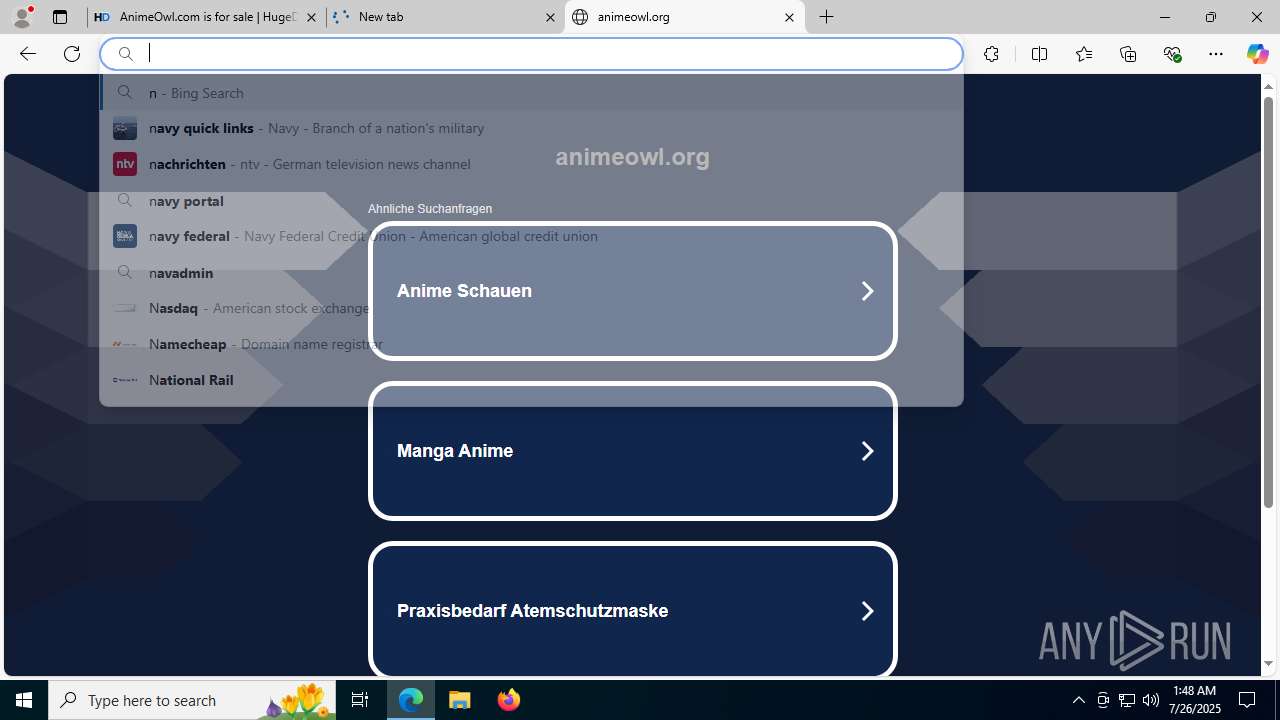1280x720 pixels.
Task: Open File Explorer taskbar icon
Action: [x=460, y=700]
